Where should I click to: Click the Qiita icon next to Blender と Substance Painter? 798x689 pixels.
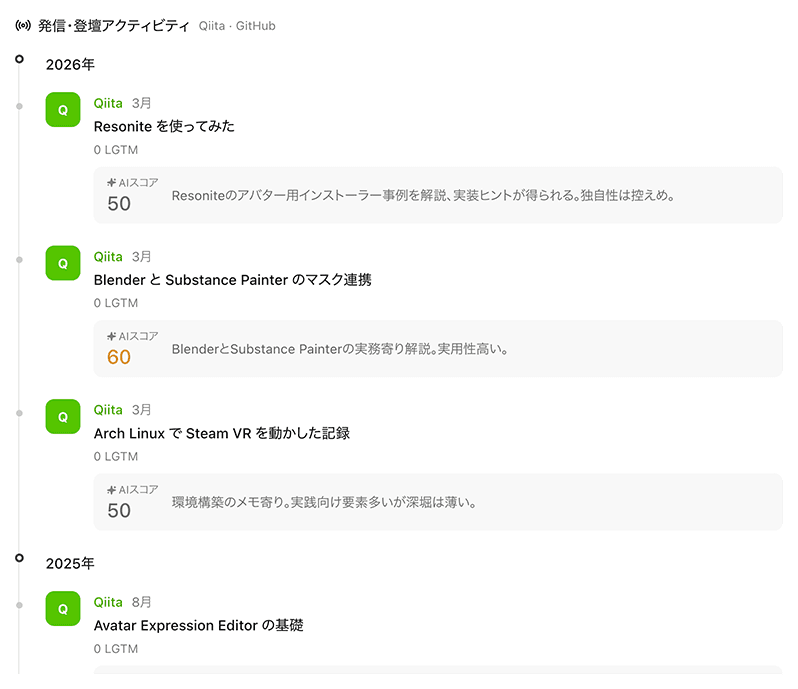[63, 263]
